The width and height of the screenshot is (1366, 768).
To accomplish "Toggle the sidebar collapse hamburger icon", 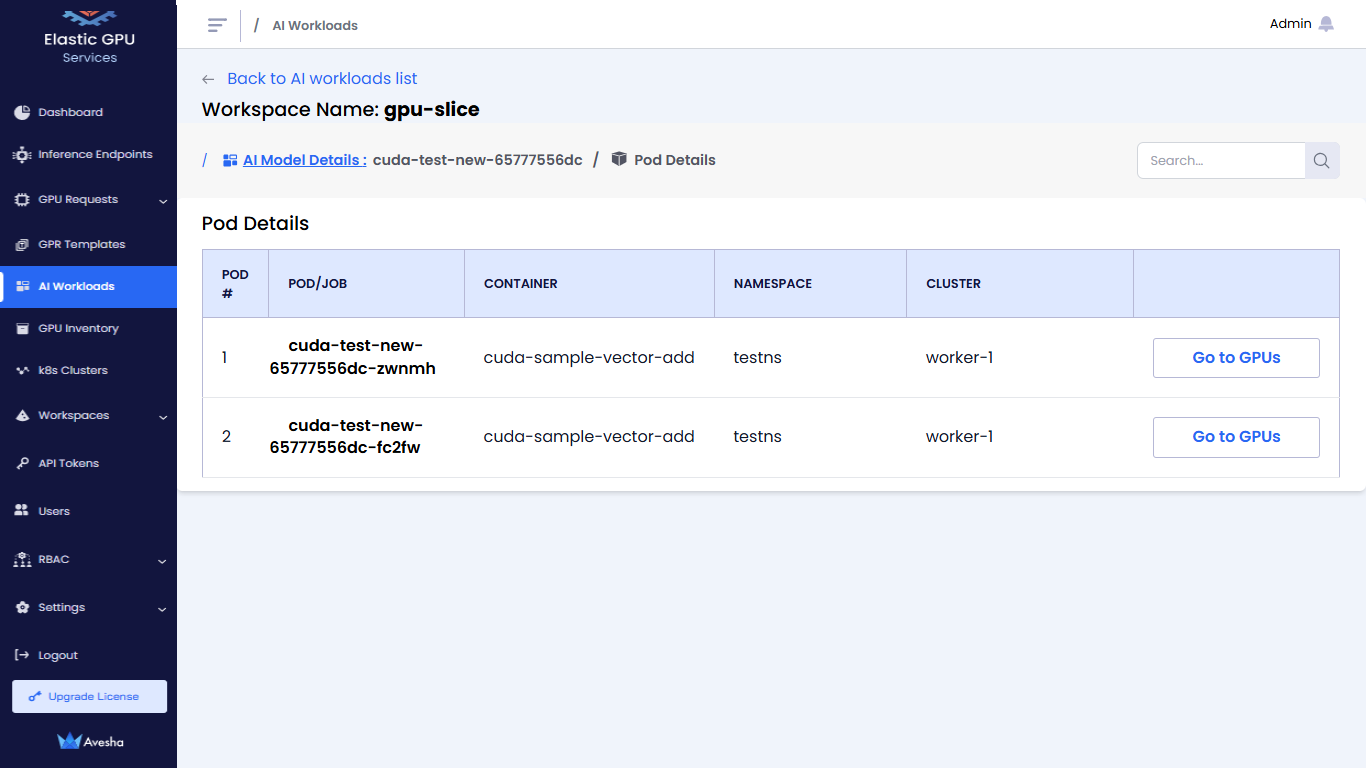I will tap(217, 25).
